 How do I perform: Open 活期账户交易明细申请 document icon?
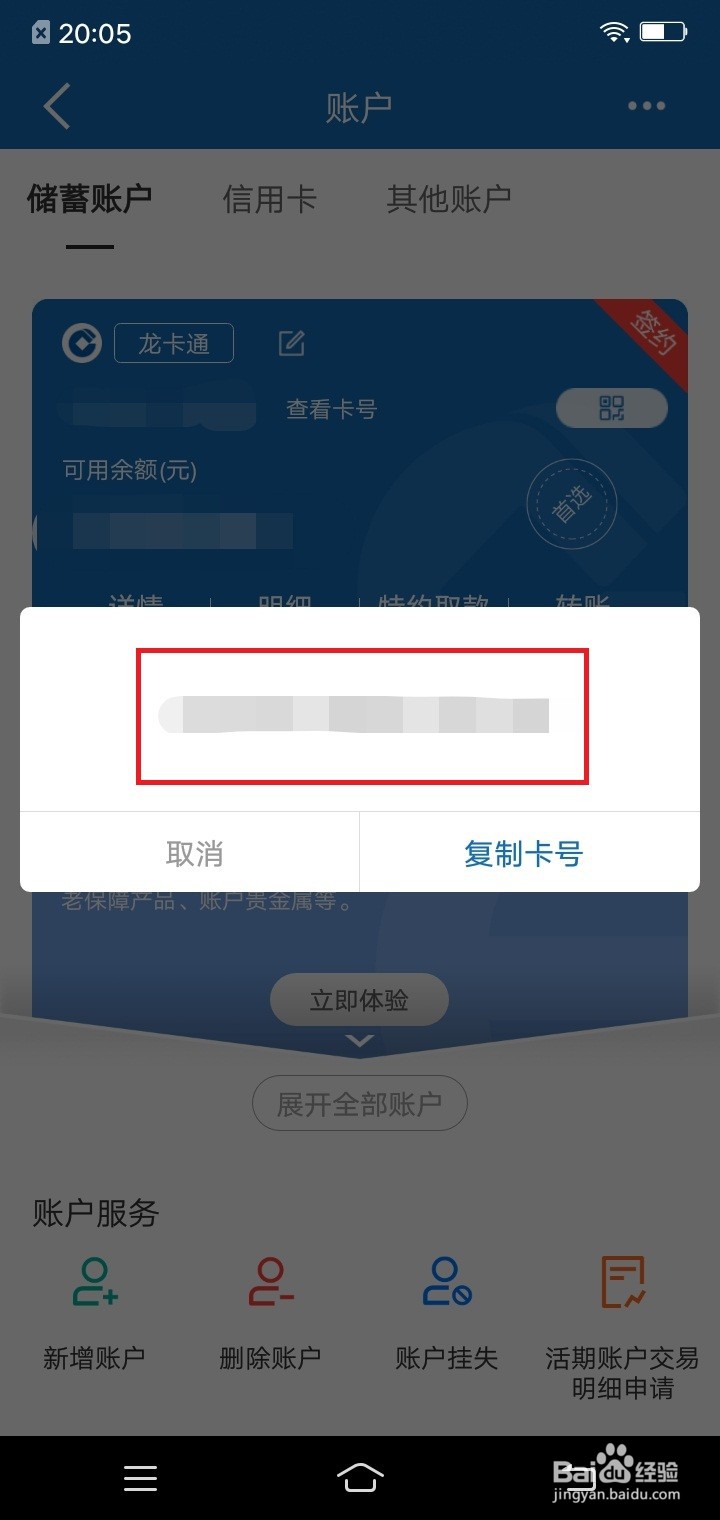pos(623,1282)
